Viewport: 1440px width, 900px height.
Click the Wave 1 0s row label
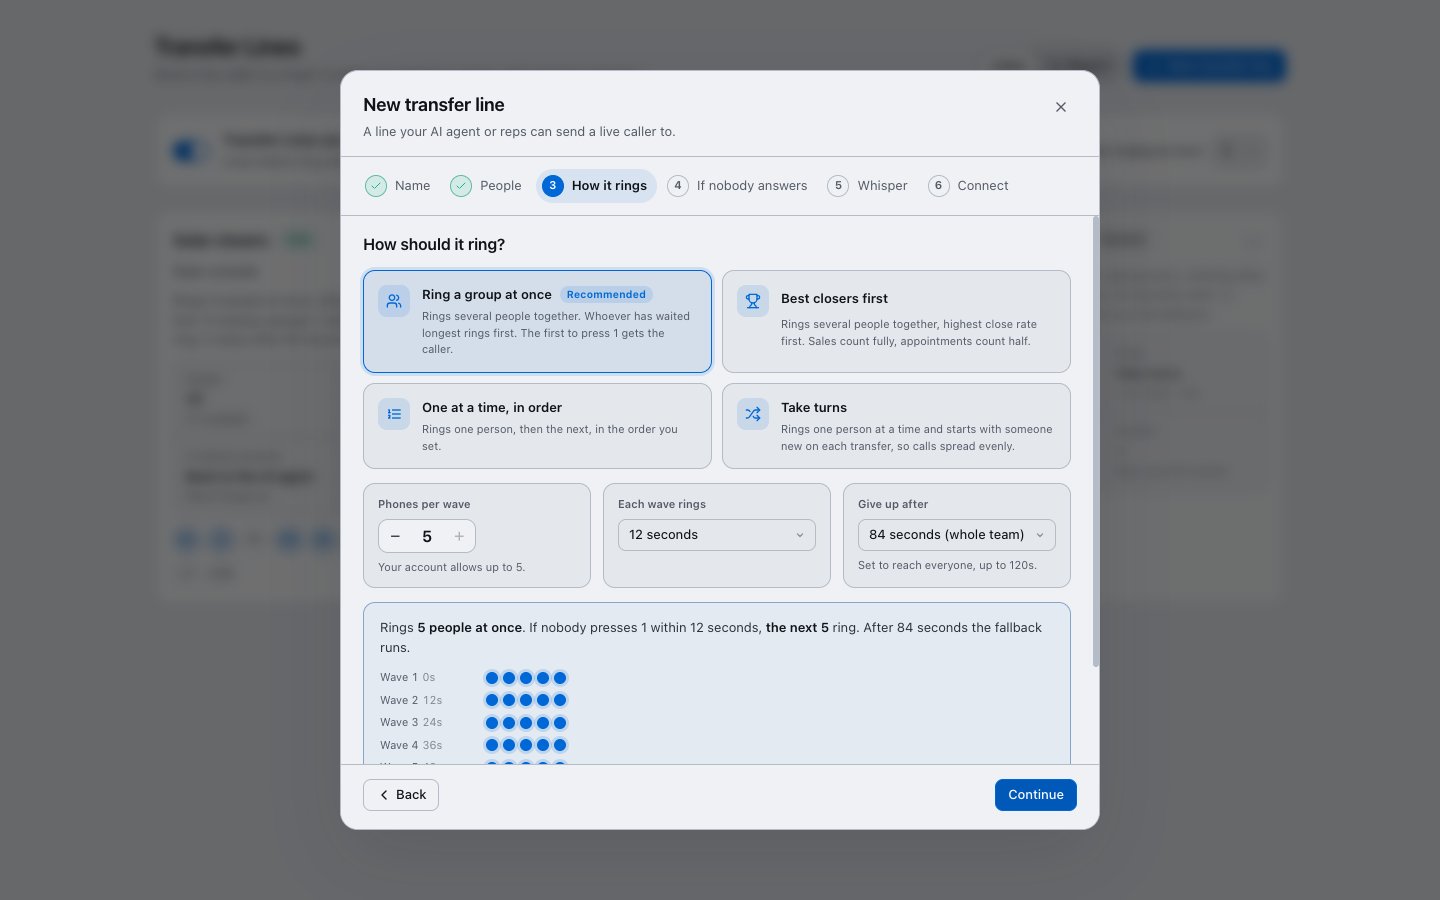click(x=408, y=678)
